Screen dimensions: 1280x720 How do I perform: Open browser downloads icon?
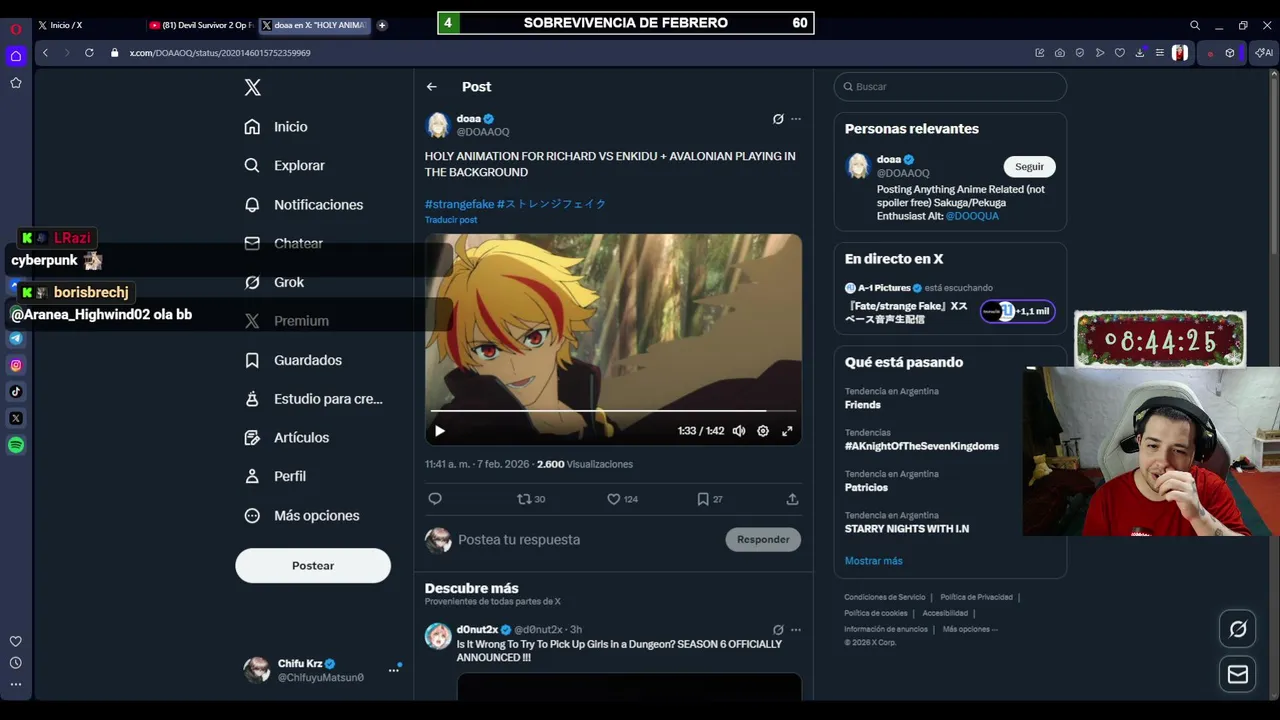(x=1140, y=53)
